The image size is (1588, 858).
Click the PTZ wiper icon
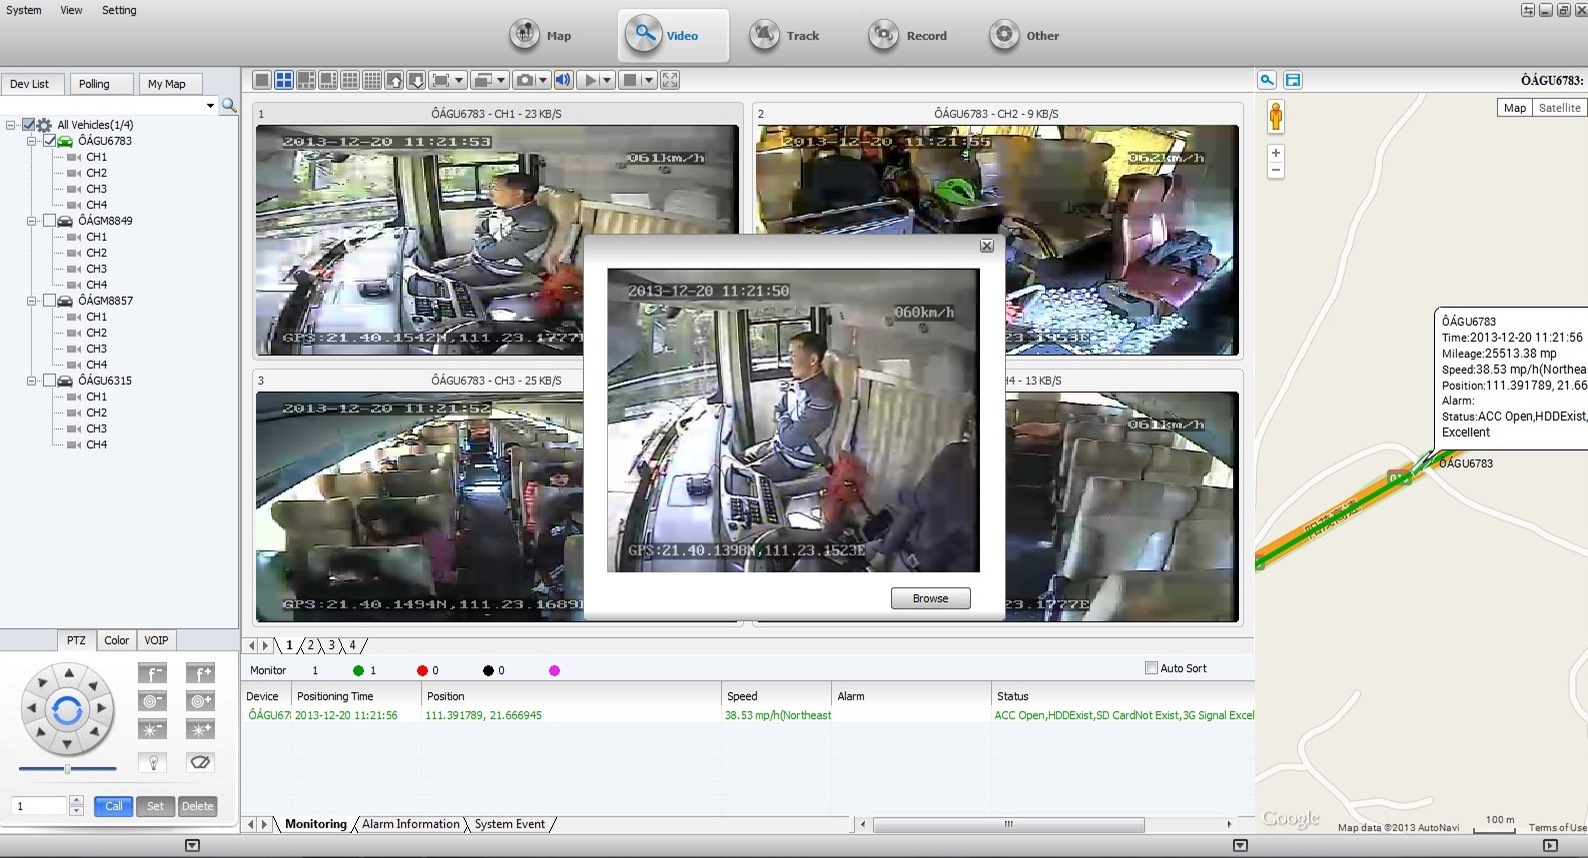200,762
